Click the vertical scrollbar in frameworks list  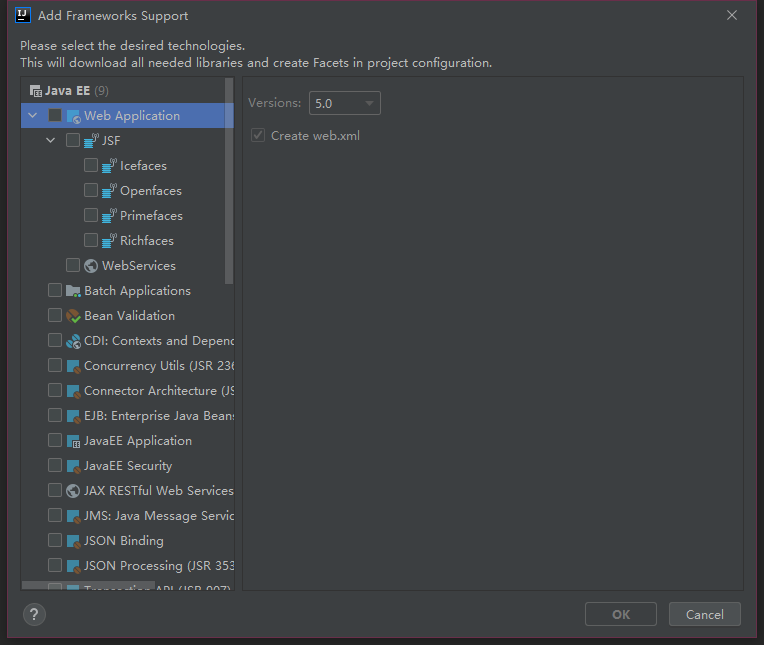click(x=229, y=181)
